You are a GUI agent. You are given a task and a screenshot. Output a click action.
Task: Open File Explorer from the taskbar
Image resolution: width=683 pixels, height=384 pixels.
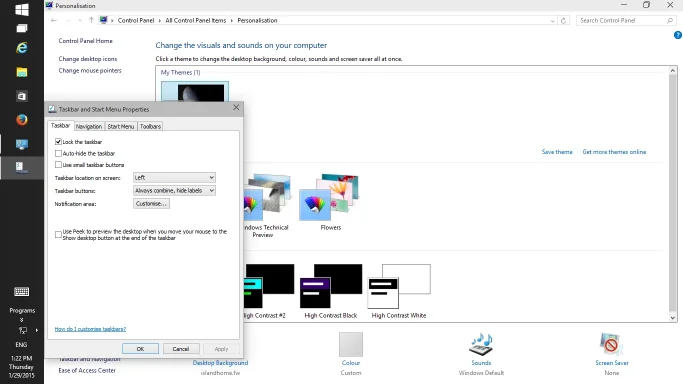pyautogui.click(x=21, y=72)
